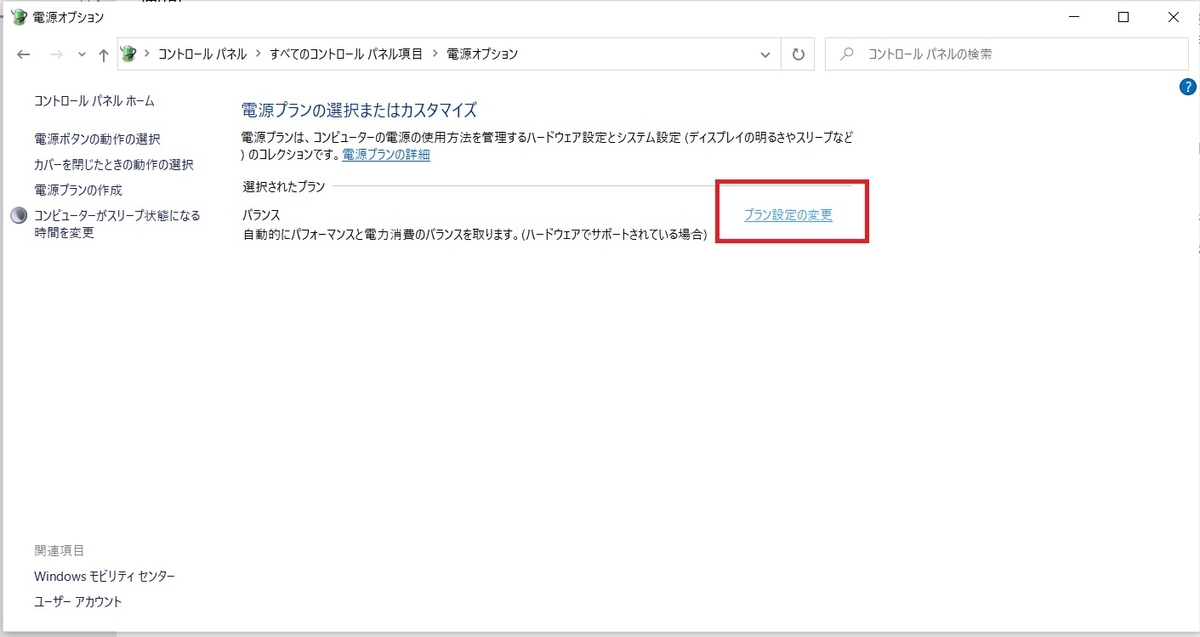Open 電源ボタンの動作の選択 settings
This screenshot has width=1200, height=637.
pos(98,139)
